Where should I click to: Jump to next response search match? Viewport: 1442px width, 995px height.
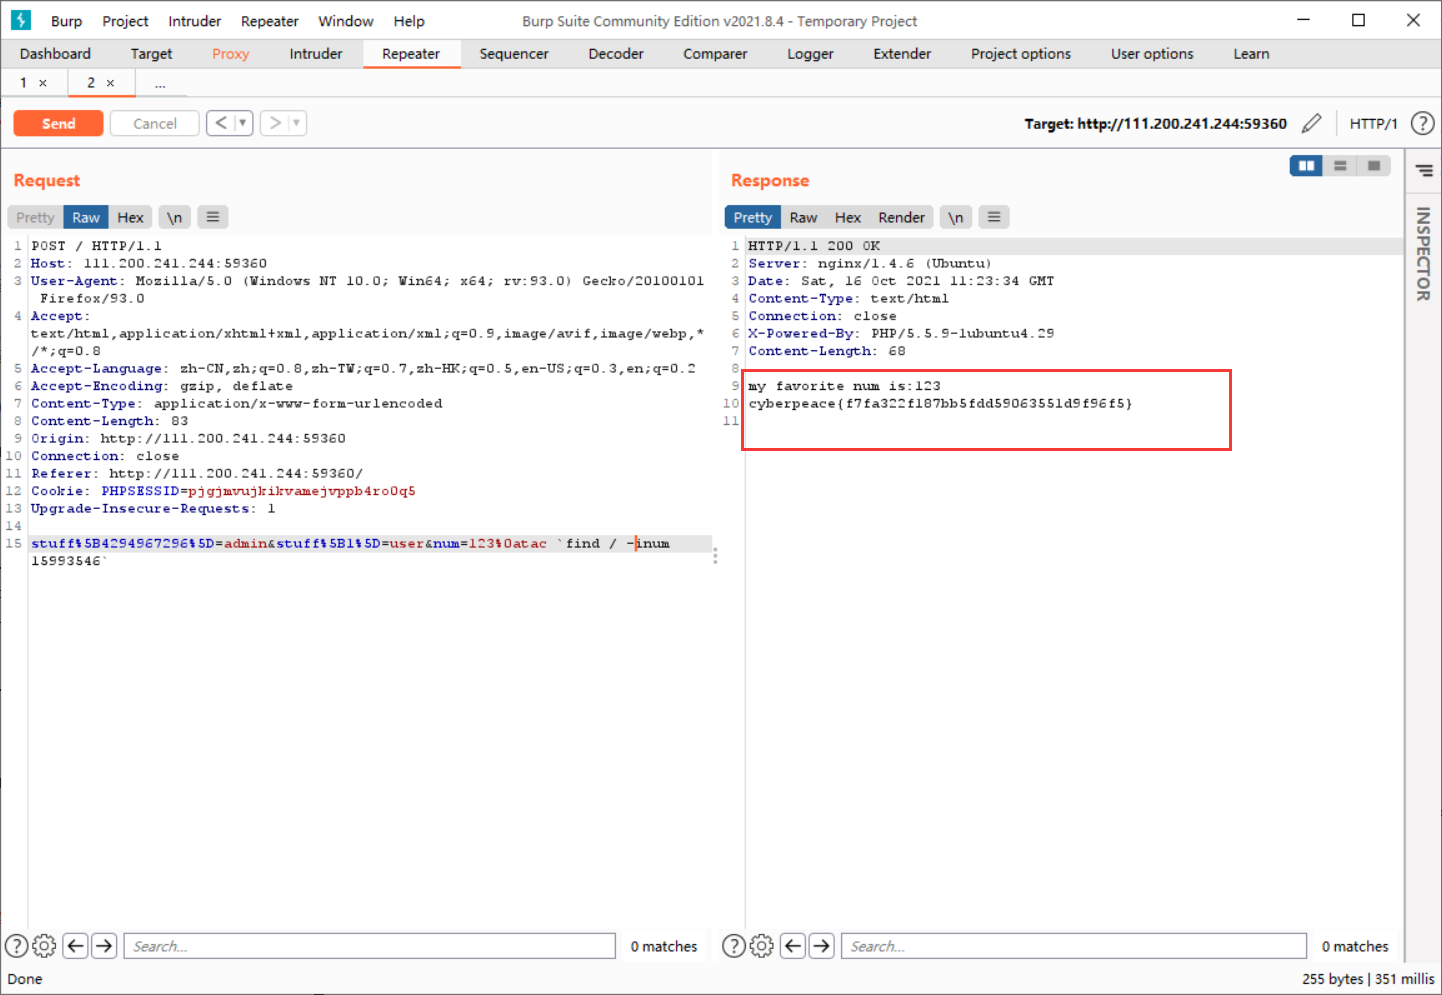click(822, 946)
